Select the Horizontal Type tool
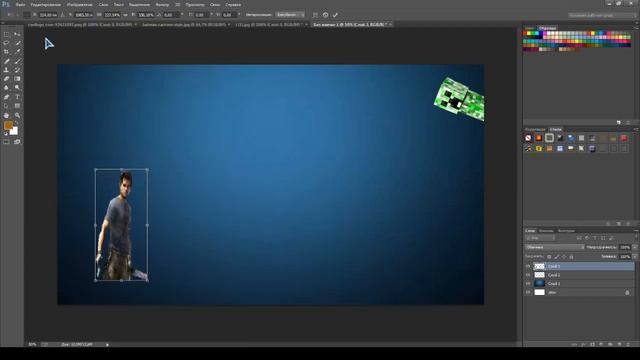This screenshot has width=640, height=360. (x=17, y=97)
